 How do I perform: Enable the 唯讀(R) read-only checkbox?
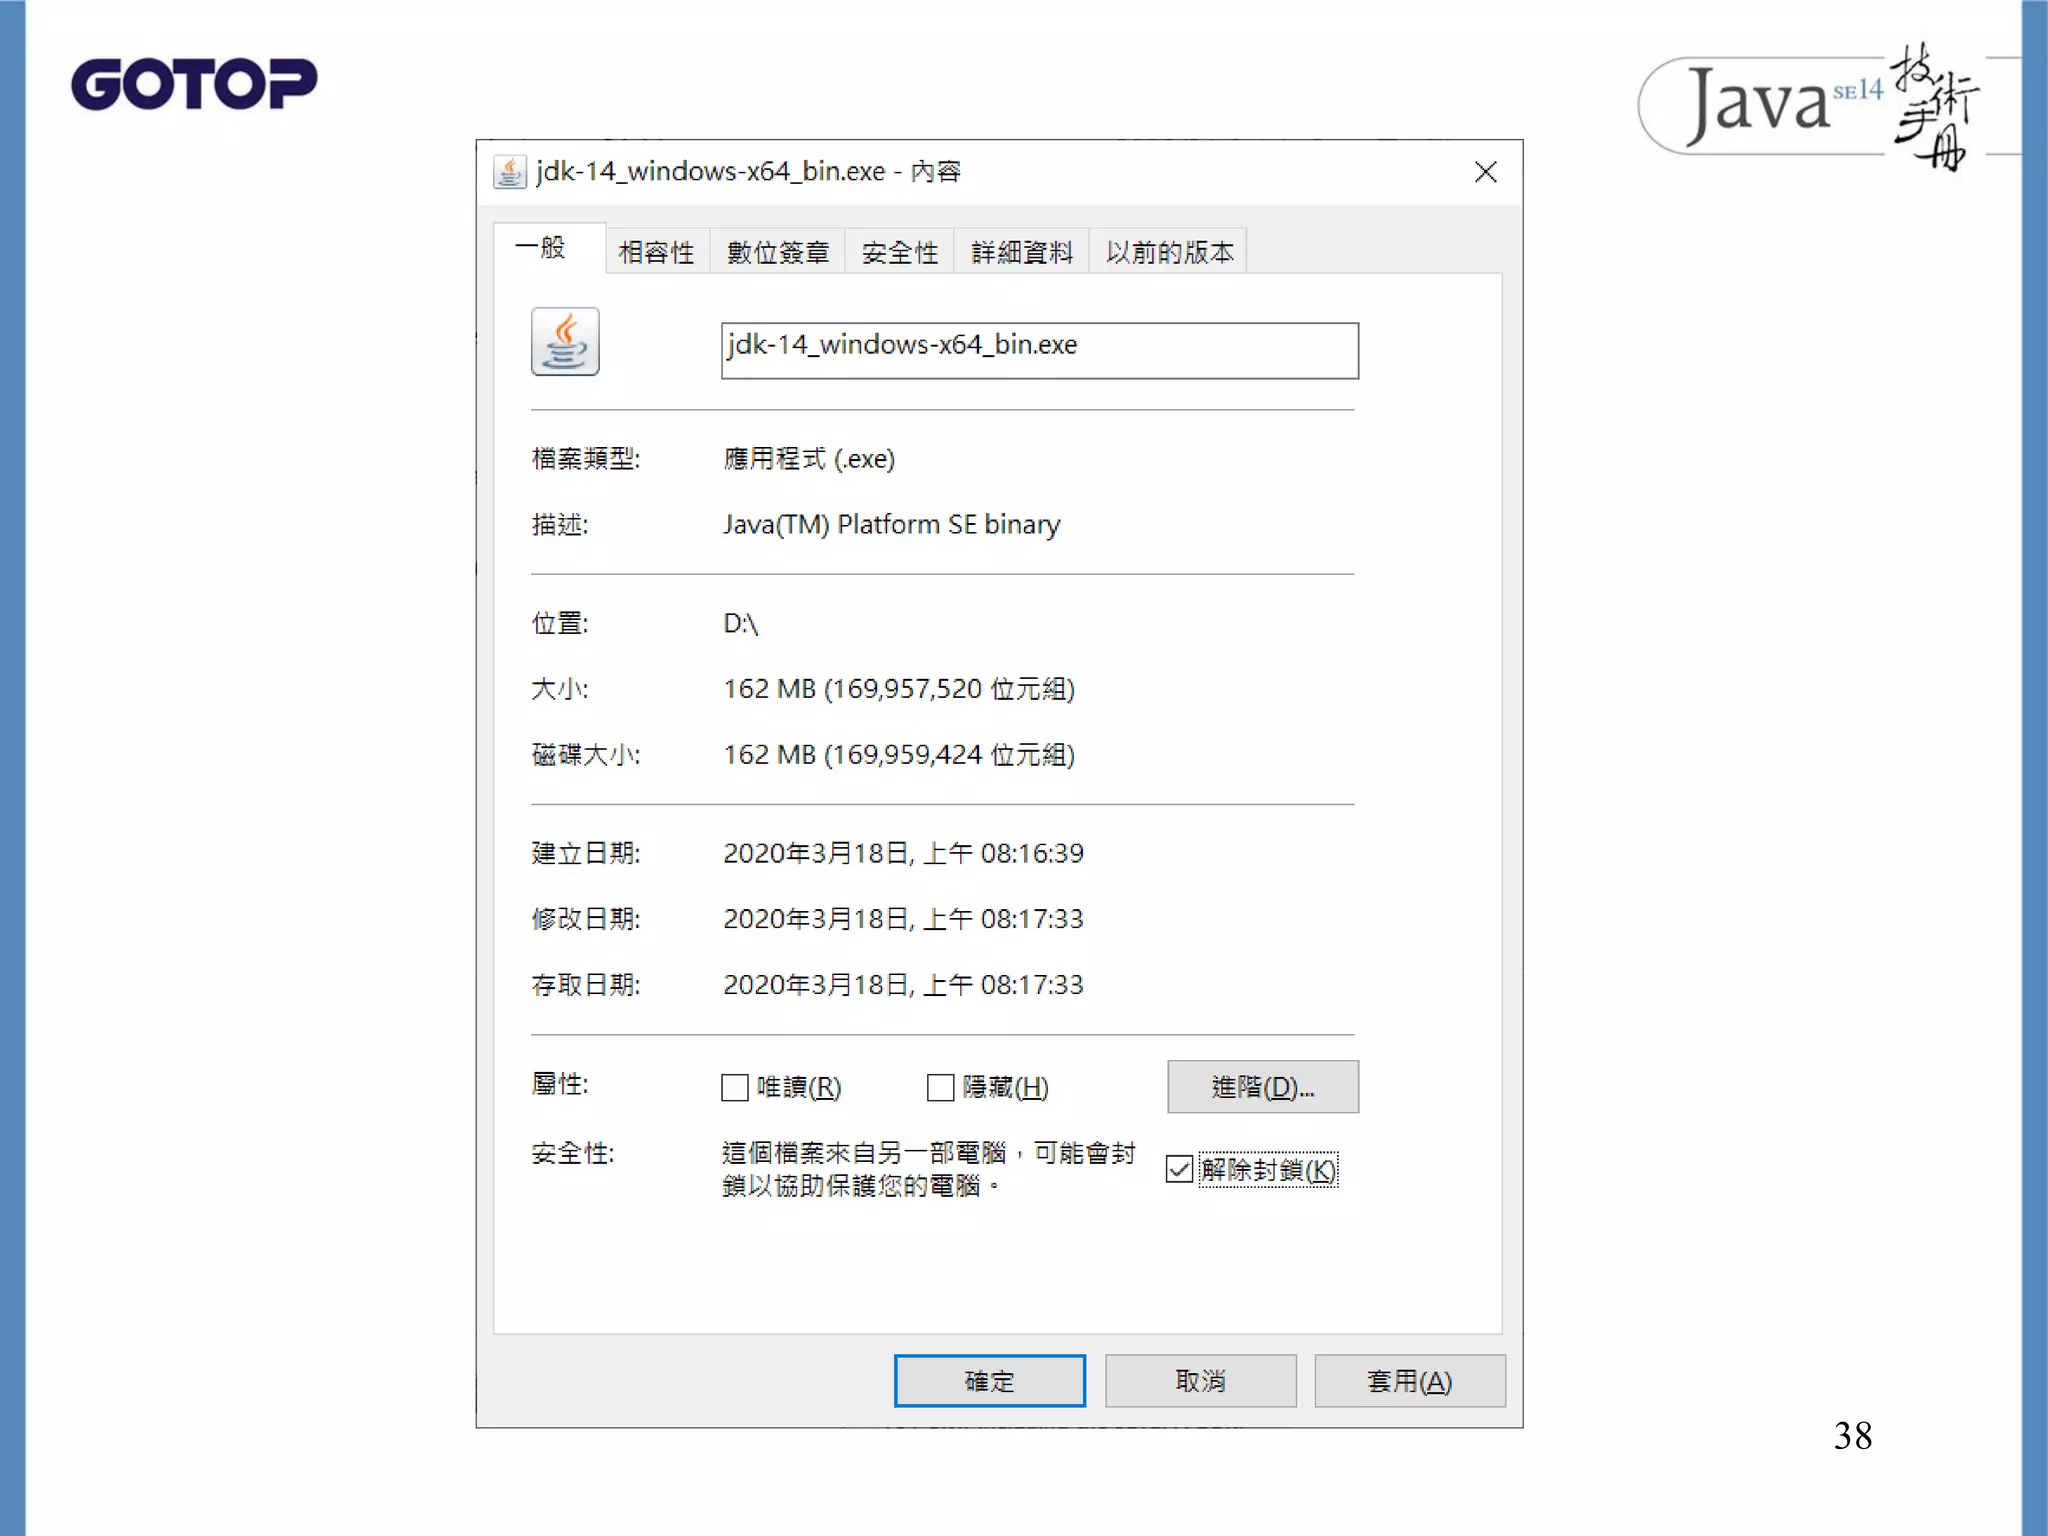[735, 1087]
